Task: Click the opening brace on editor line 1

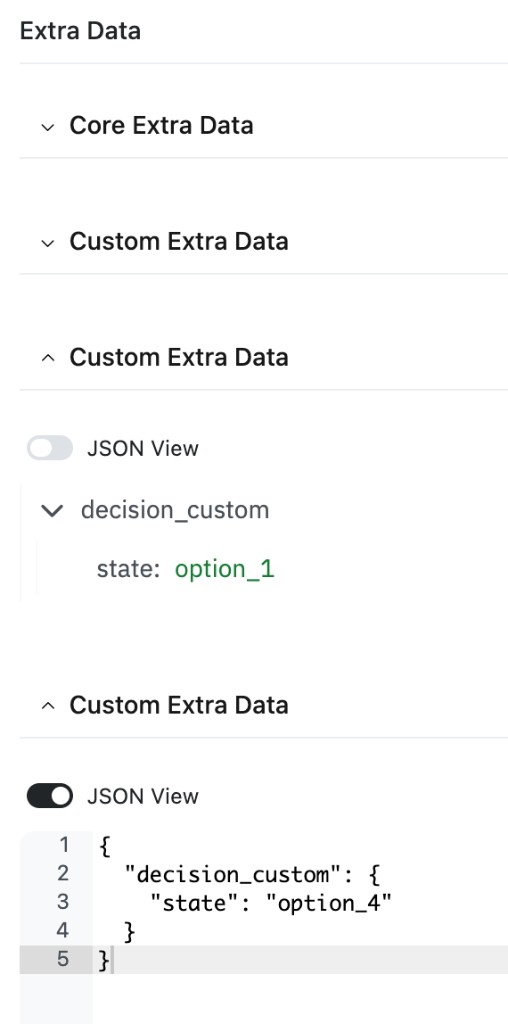Action: [x=105, y=846]
